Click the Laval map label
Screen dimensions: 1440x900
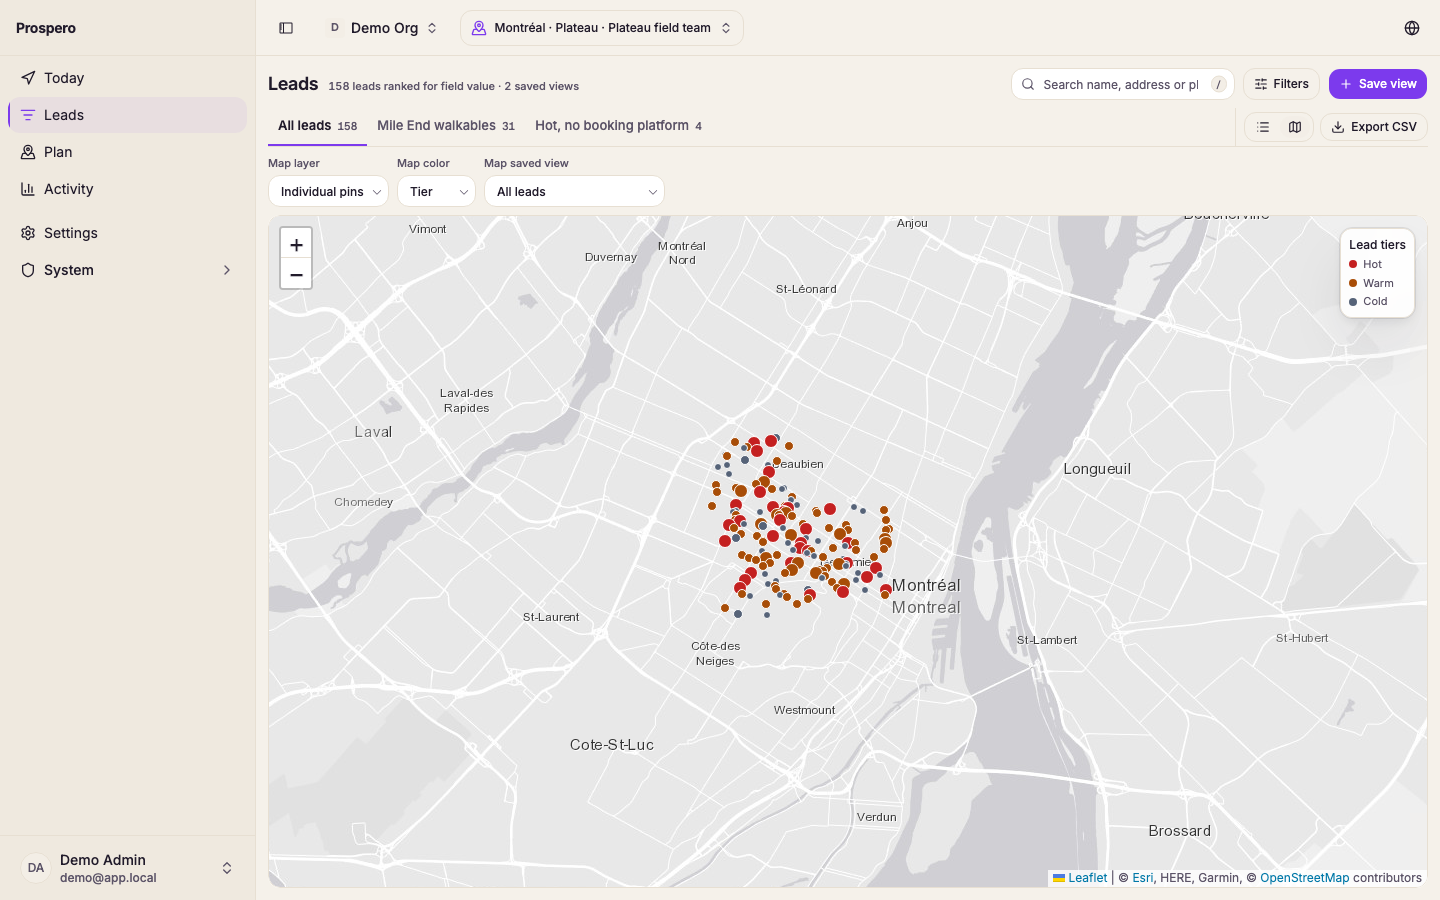pos(373,432)
